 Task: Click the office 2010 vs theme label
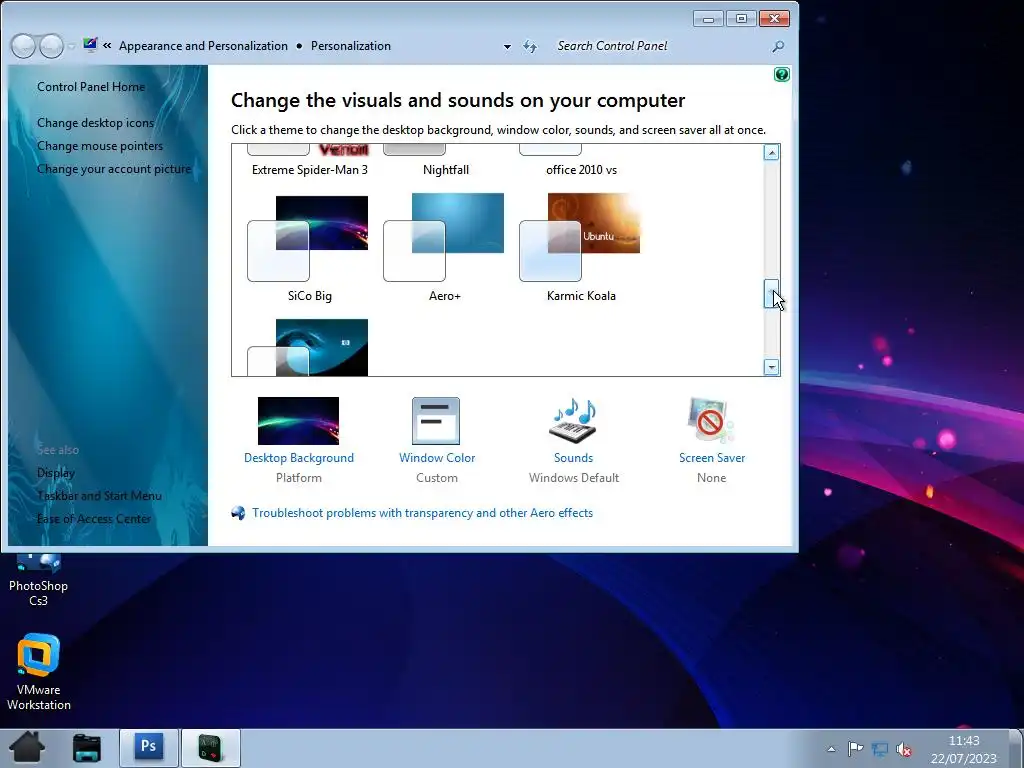click(x=581, y=170)
